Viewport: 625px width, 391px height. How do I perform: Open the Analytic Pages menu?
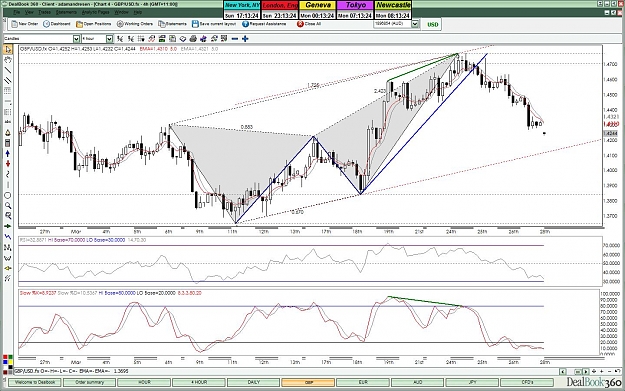(95, 12)
